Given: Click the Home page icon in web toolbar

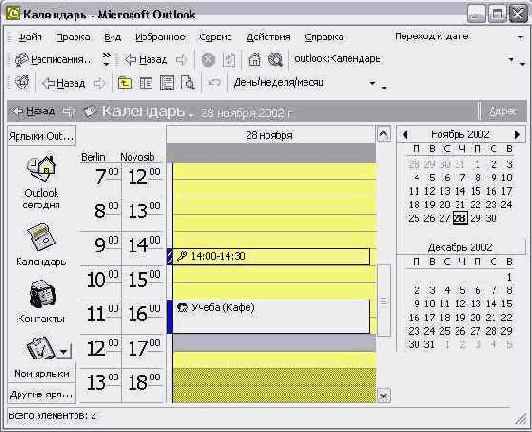Looking at the screenshot, I should [x=254, y=60].
